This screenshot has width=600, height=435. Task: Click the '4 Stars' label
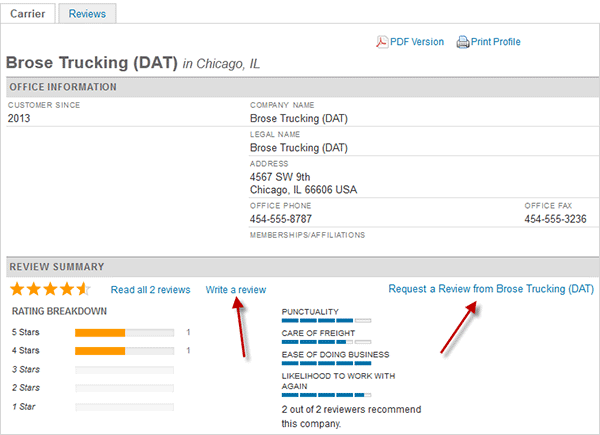coord(26,350)
